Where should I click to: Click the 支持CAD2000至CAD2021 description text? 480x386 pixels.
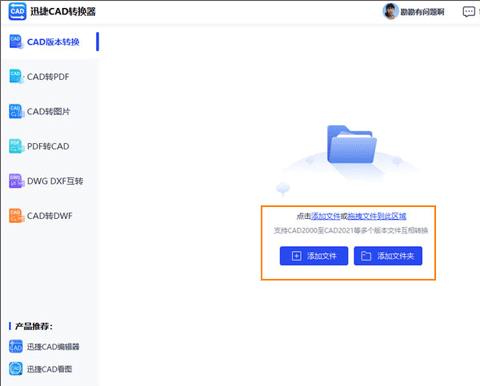(x=351, y=230)
